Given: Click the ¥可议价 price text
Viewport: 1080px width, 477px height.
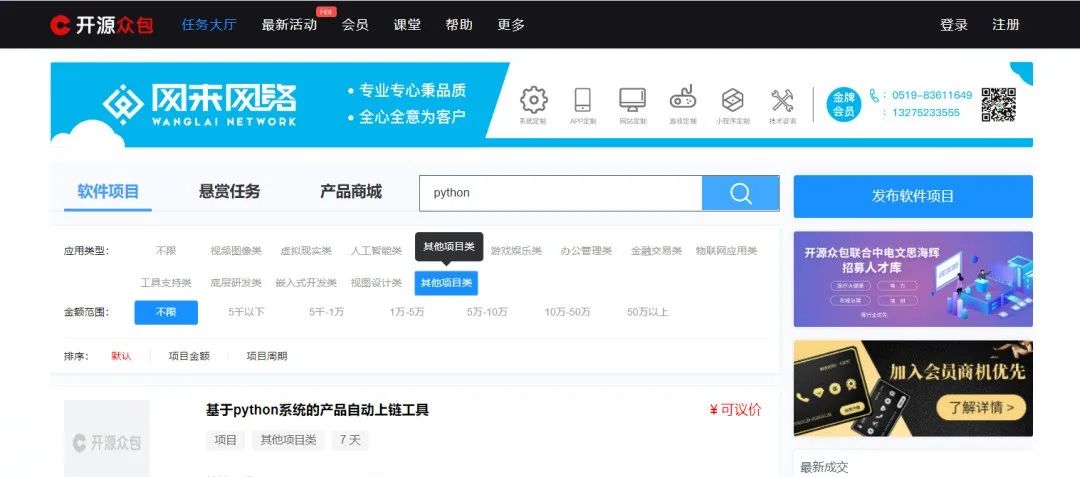Looking at the screenshot, I should [736, 410].
